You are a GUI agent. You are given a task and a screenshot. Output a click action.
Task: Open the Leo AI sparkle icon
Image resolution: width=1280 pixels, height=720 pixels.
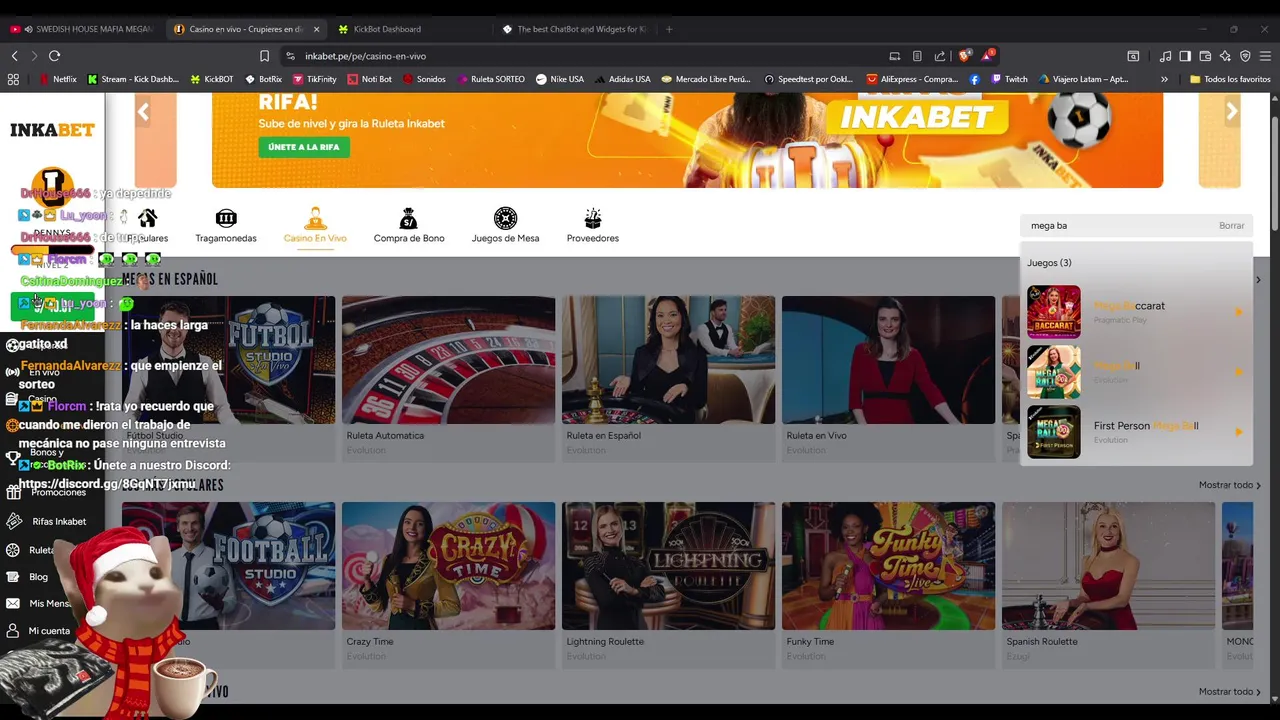coord(1225,56)
